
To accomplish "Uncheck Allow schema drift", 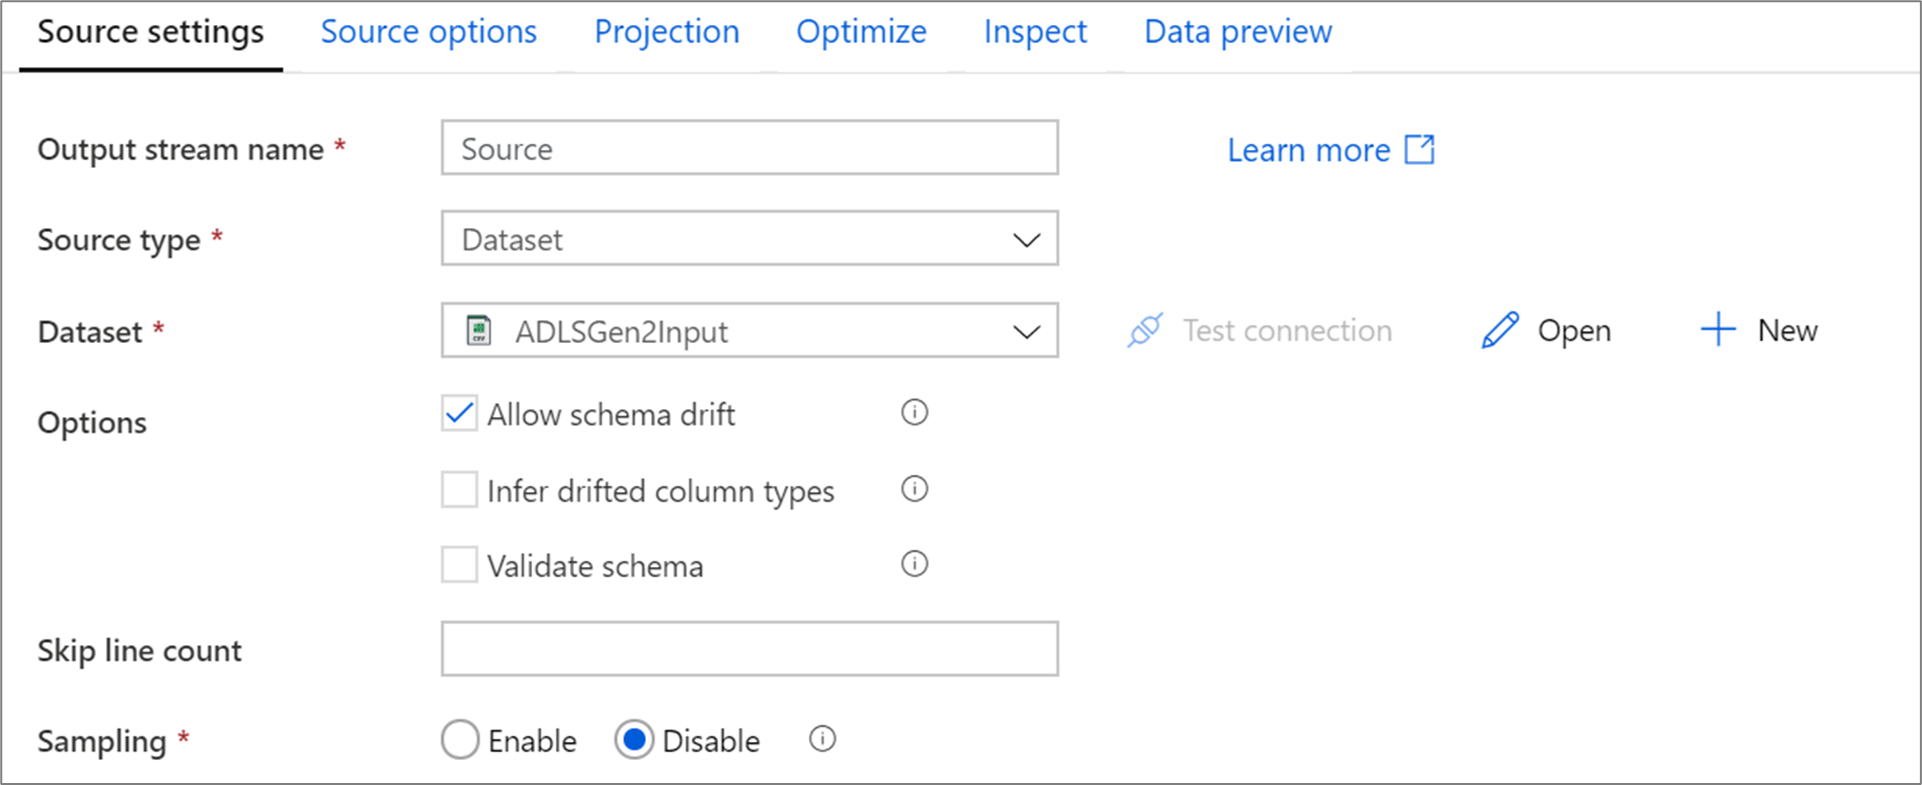I will (x=459, y=412).
